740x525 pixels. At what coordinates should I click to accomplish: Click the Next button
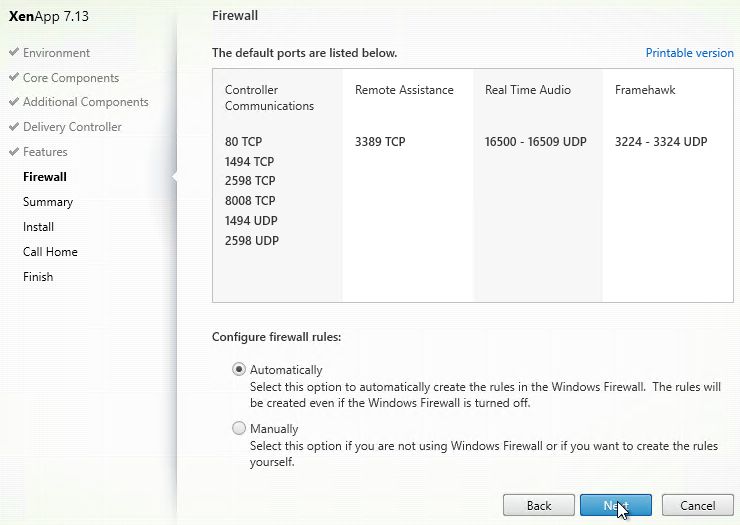(616, 506)
